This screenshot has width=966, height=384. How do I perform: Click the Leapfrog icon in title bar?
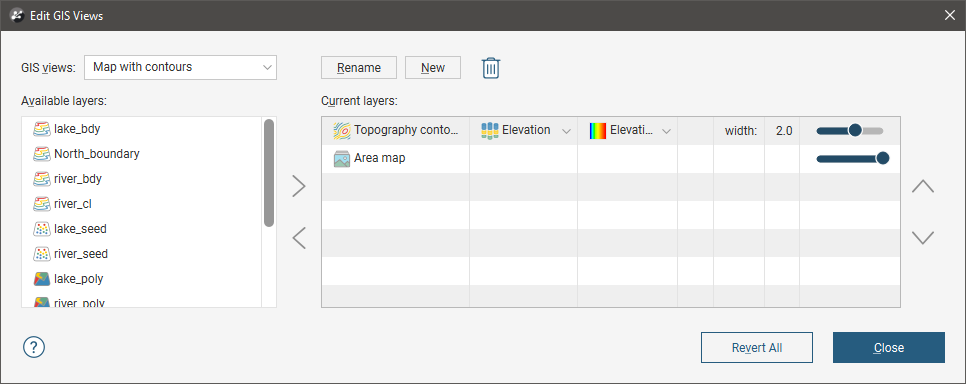pyautogui.click(x=18, y=15)
